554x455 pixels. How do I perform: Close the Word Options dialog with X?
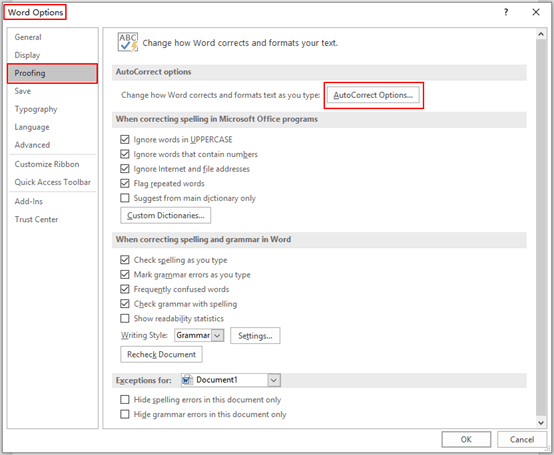click(x=536, y=12)
